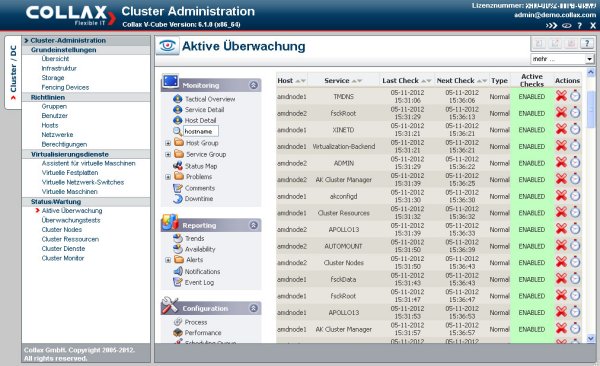Expand the Host Group tree node
Screen dimensions: 600x366
pyautogui.click(x=168, y=143)
